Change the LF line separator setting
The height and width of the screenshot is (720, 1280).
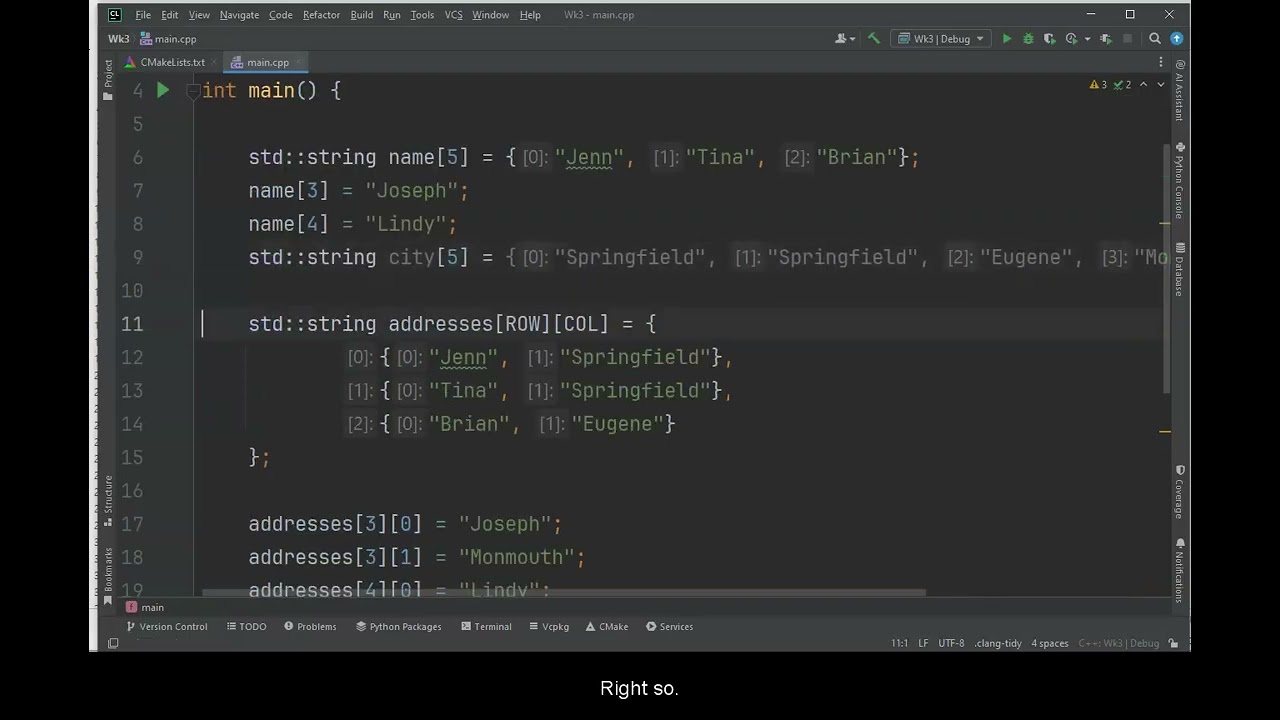coord(924,644)
